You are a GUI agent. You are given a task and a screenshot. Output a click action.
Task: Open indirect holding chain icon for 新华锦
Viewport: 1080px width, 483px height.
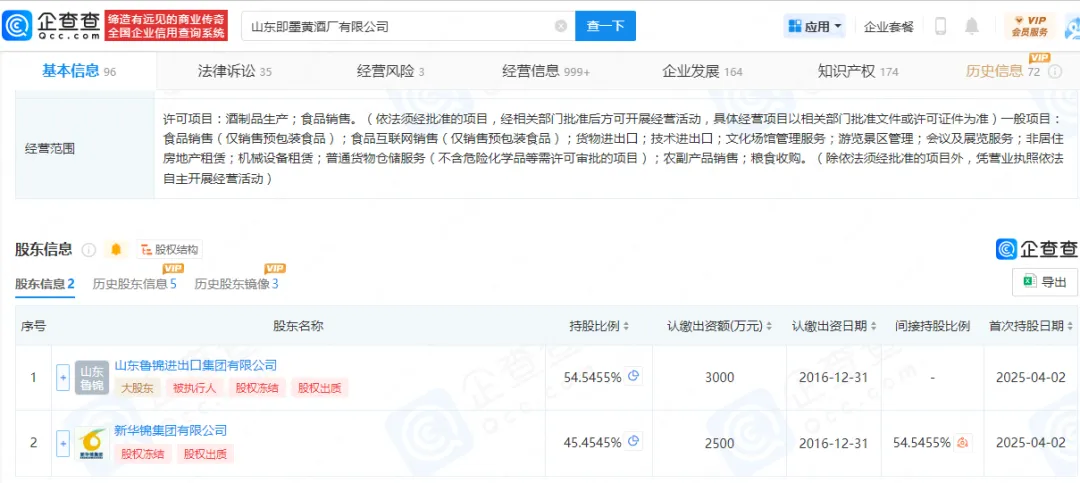click(964, 442)
